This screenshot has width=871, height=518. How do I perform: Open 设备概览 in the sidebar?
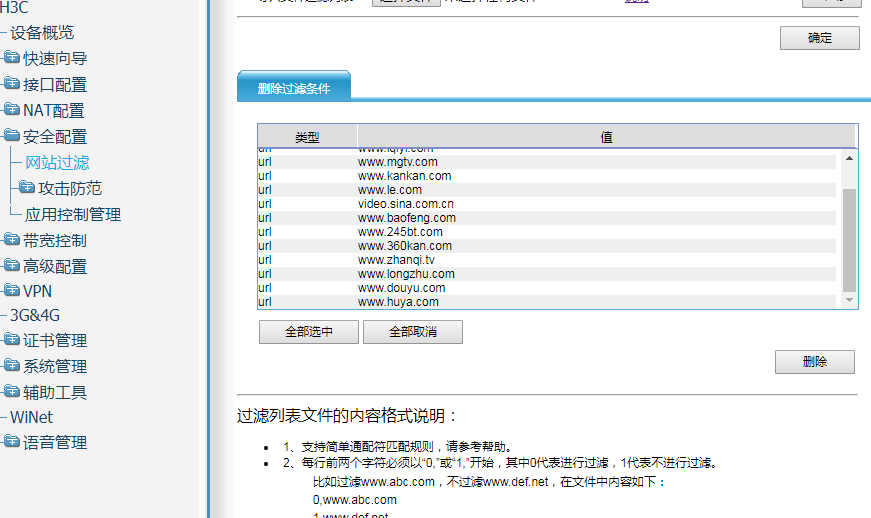pyautogui.click(x=42, y=33)
